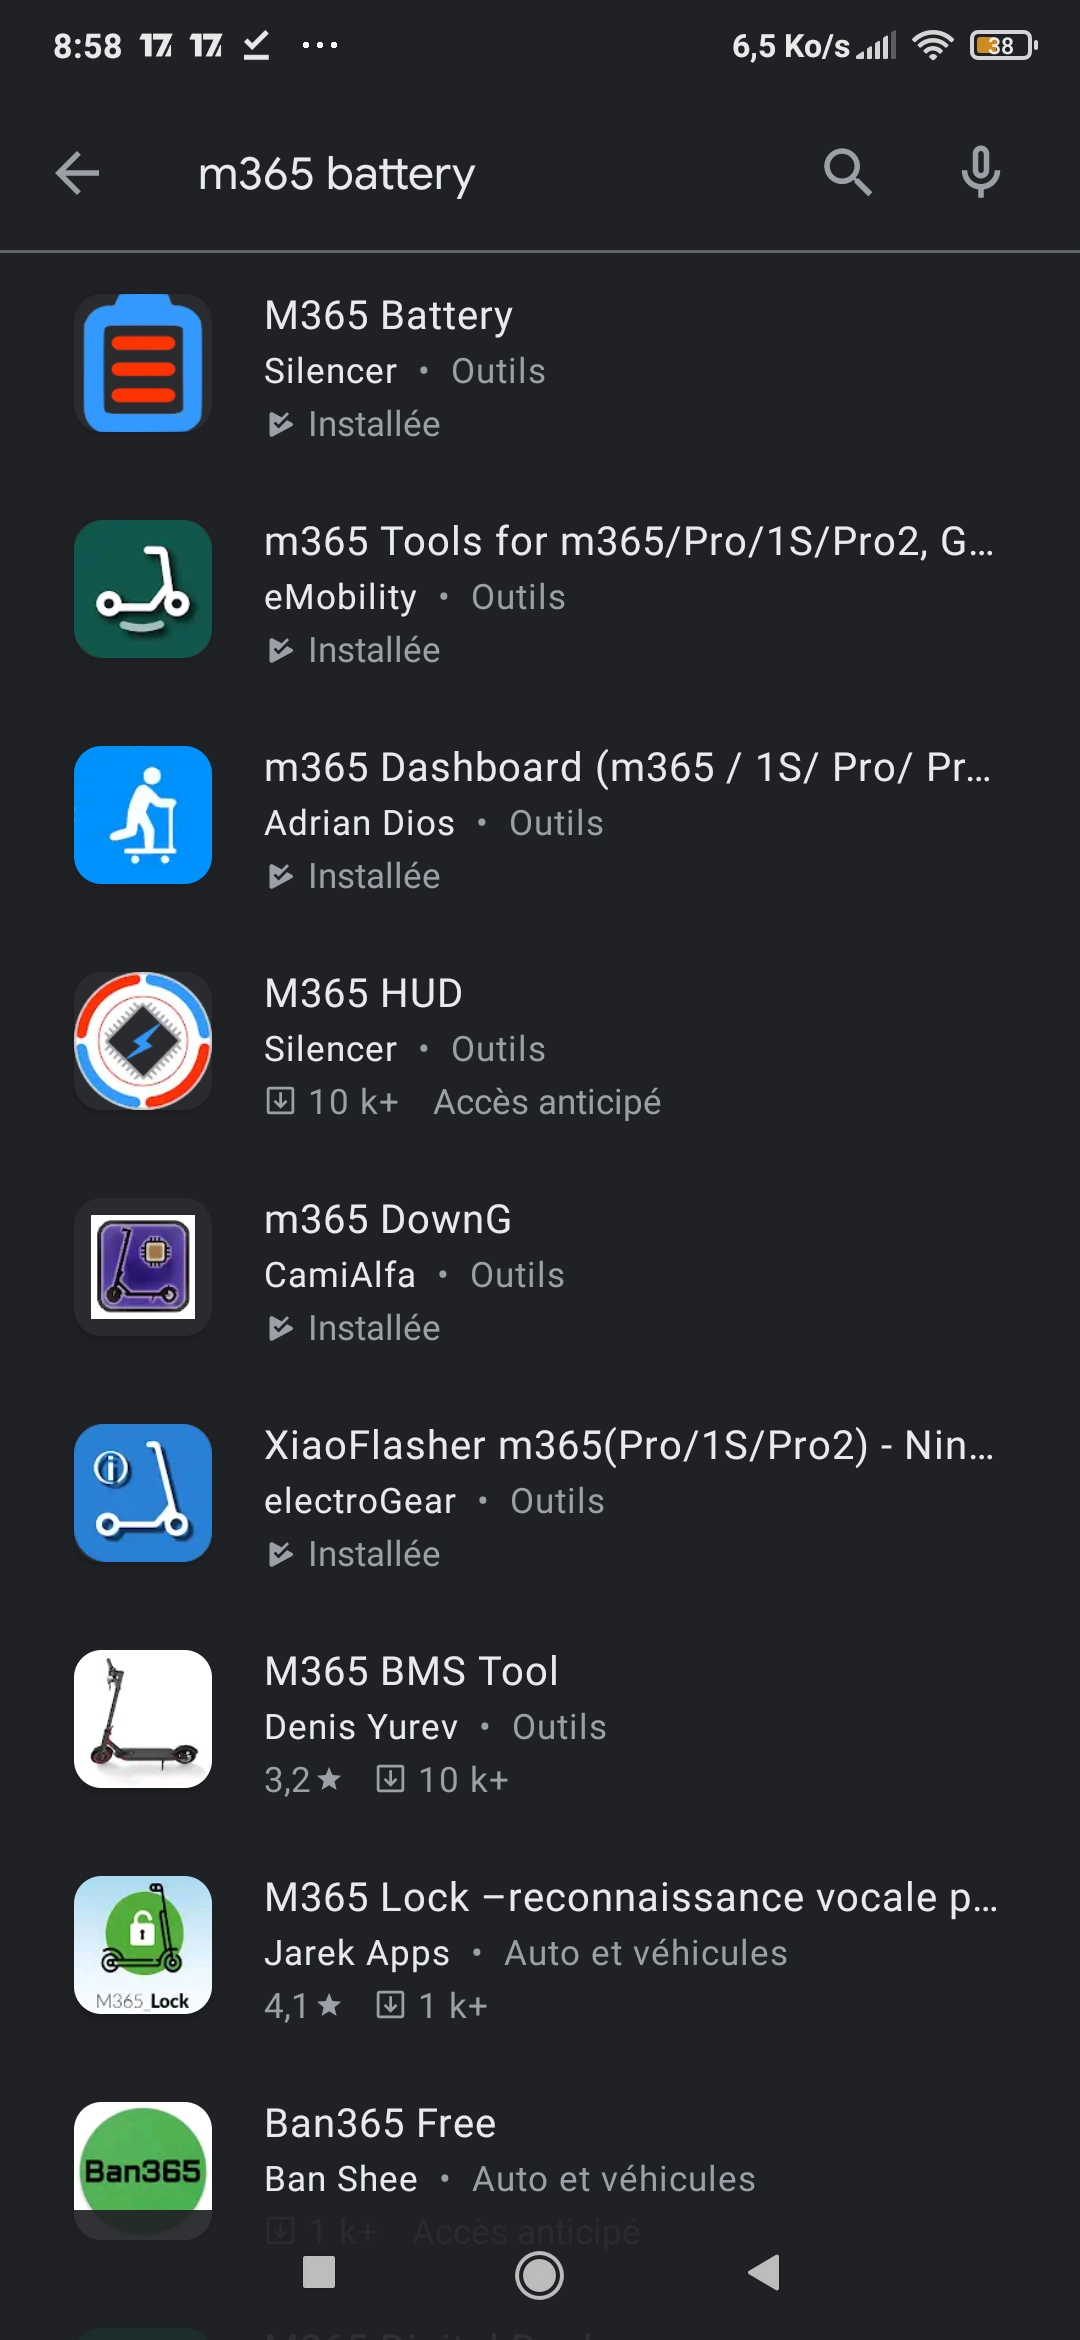Tap the Android recent apps square button
1080x2340 pixels.
319,2272
